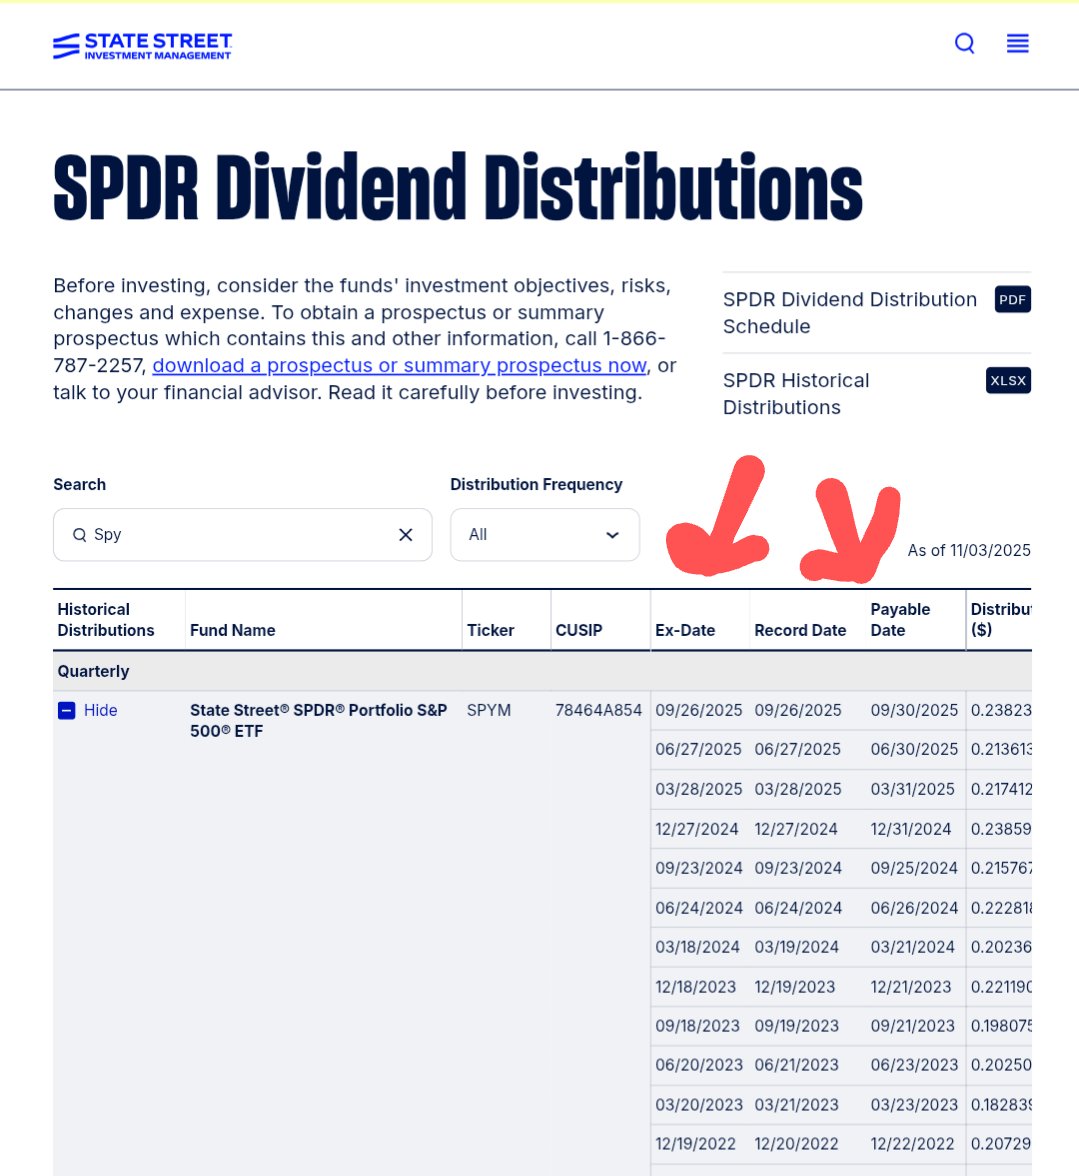
Task: Open the PDF badge for Distribution Schedule
Action: click(1012, 299)
